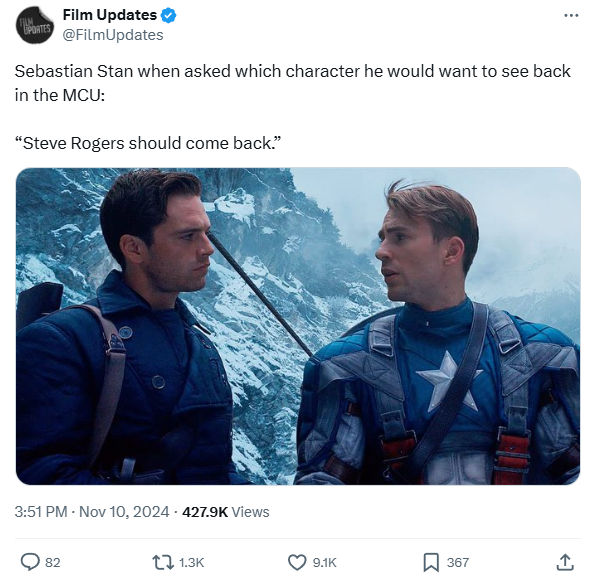Click the @FilmUpdates handle
Viewport: 594px width, 582px height.
tap(113, 35)
